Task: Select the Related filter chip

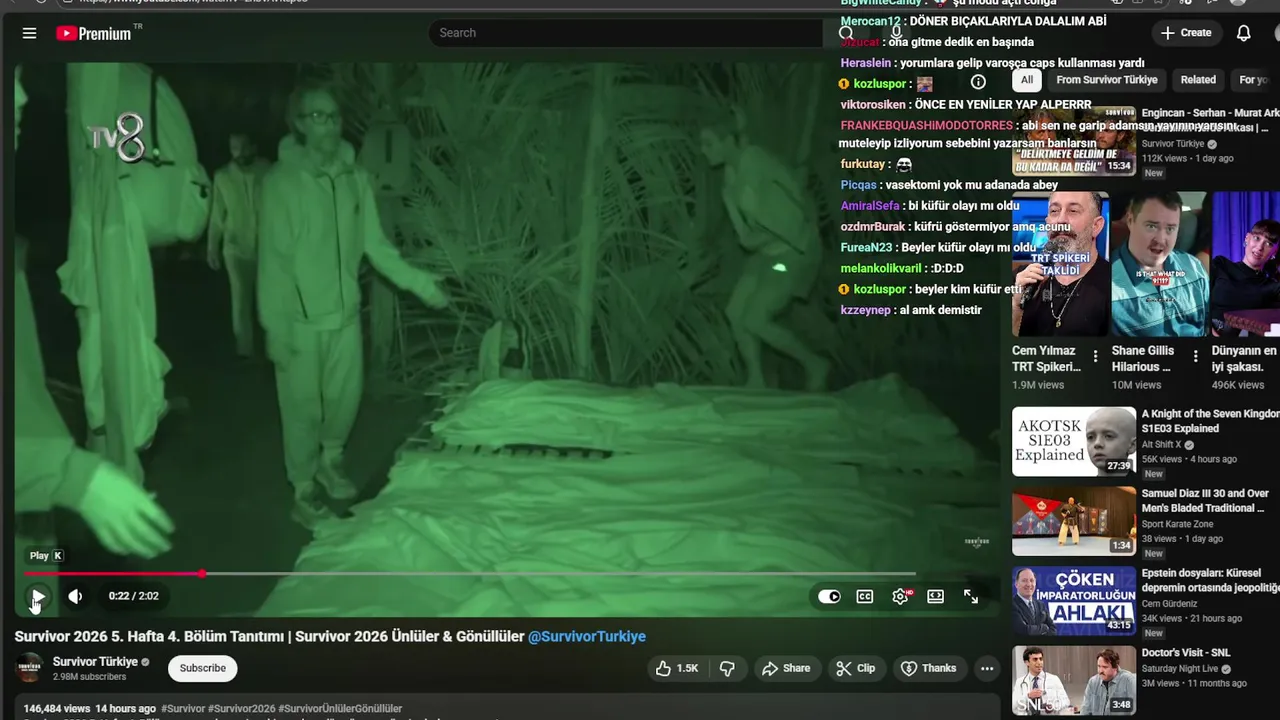Action: coord(1198,80)
